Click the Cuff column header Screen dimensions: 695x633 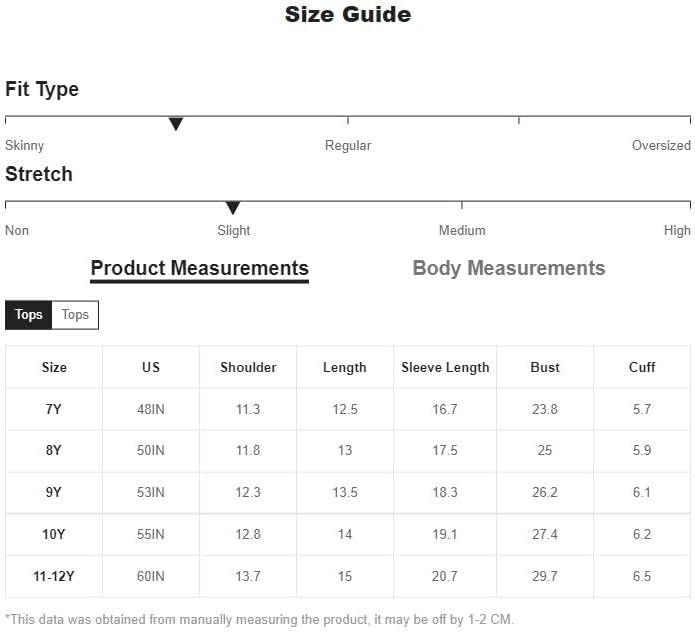click(642, 367)
